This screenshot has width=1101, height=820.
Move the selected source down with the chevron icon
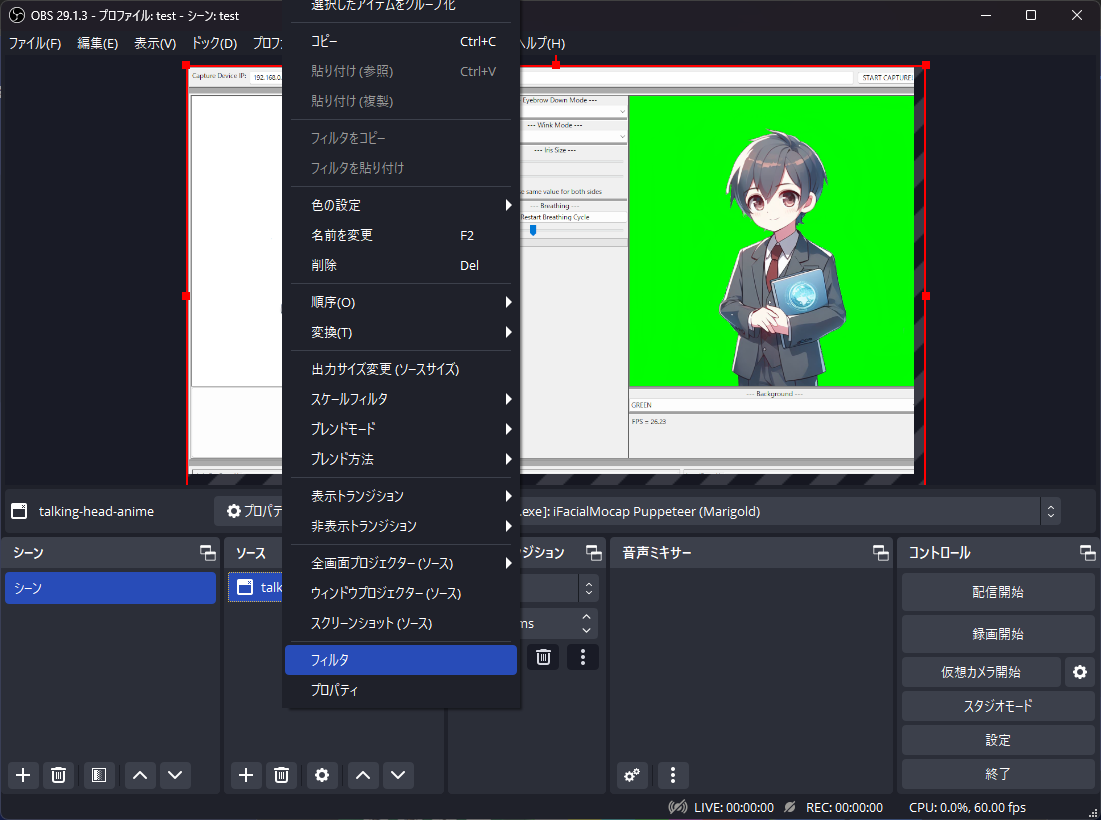click(397, 775)
